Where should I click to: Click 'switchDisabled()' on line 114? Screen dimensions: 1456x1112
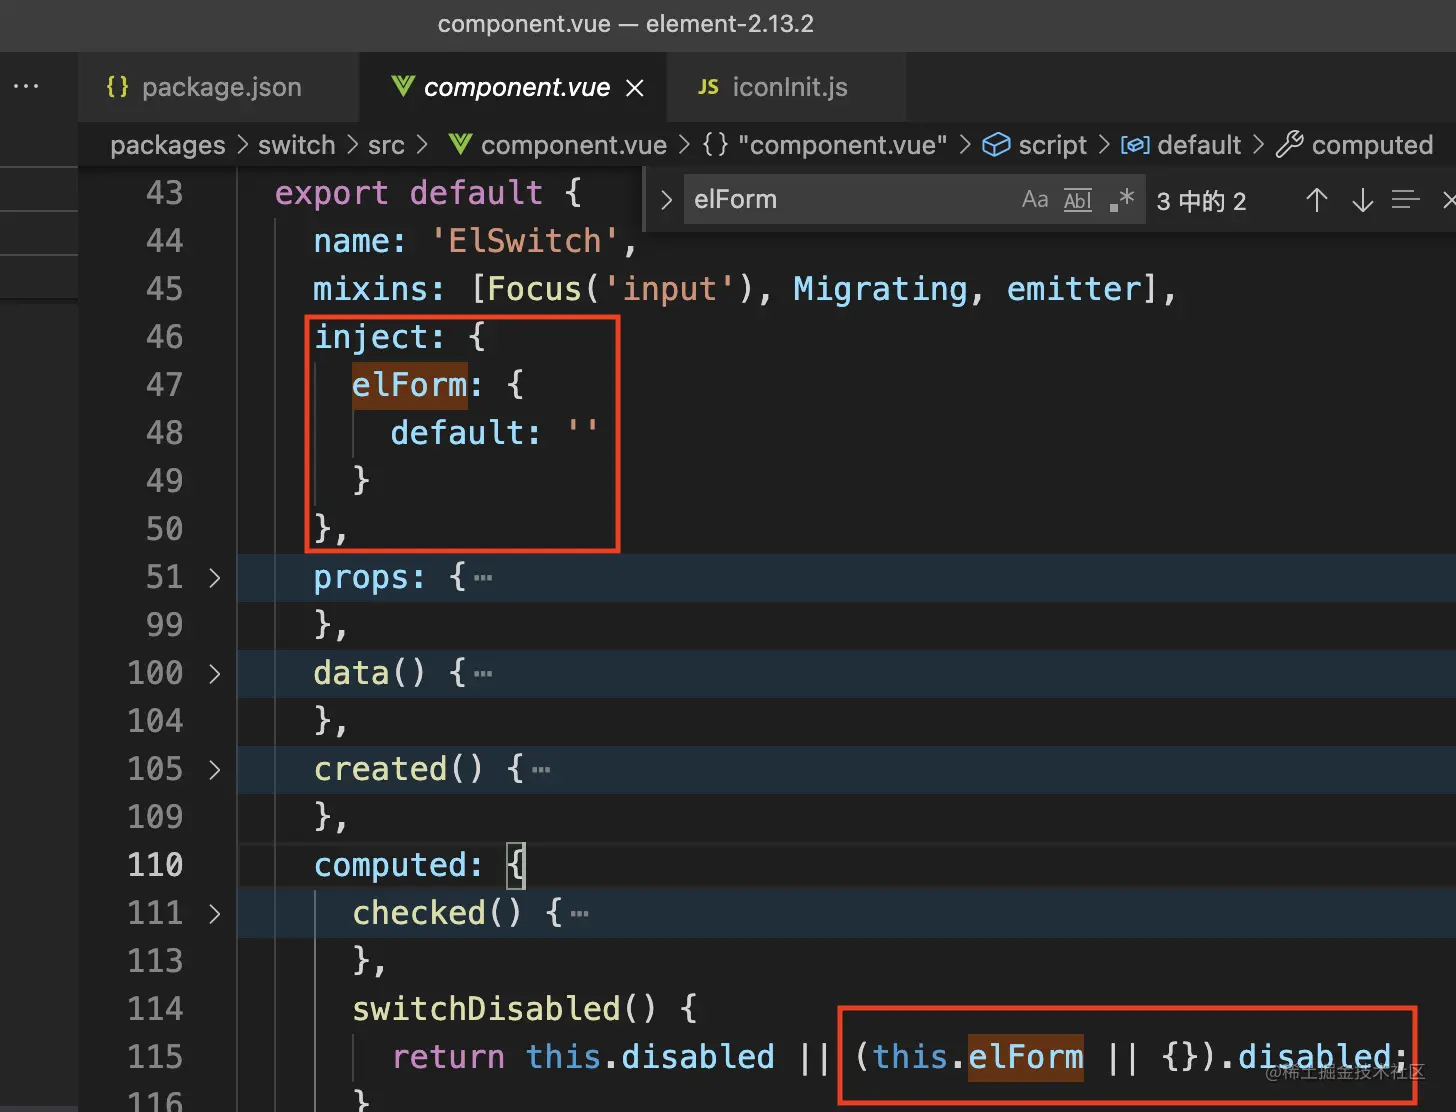[505, 1008]
